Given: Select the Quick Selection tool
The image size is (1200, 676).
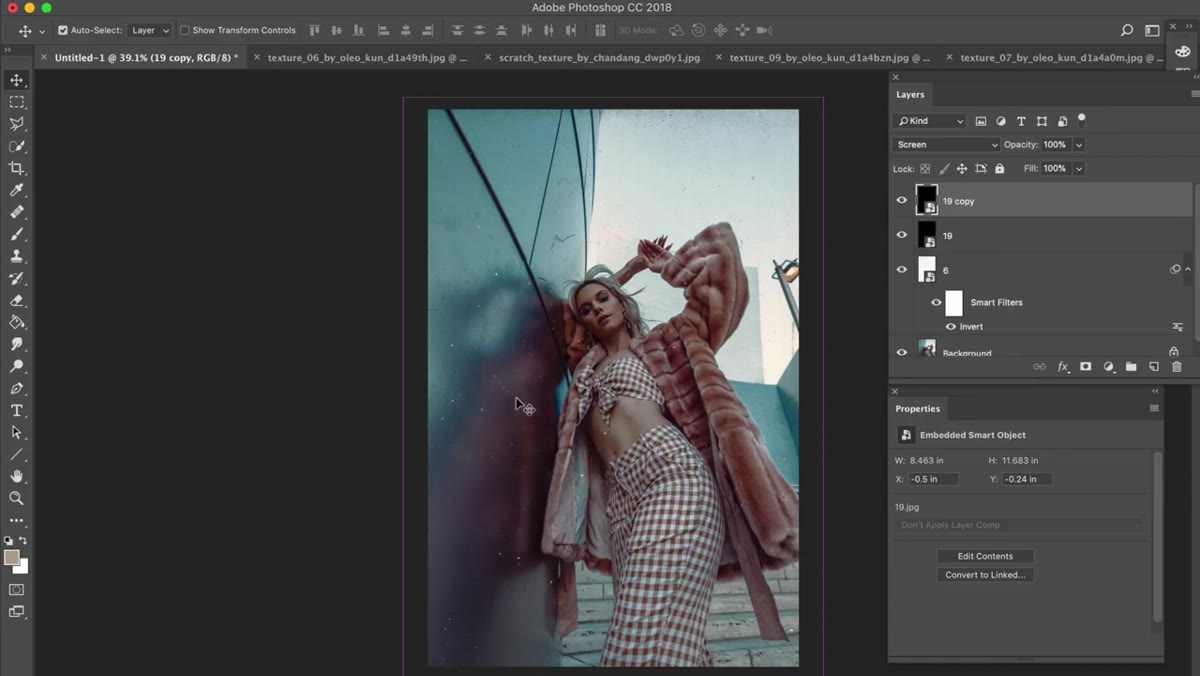Looking at the screenshot, I should [x=16, y=146].
